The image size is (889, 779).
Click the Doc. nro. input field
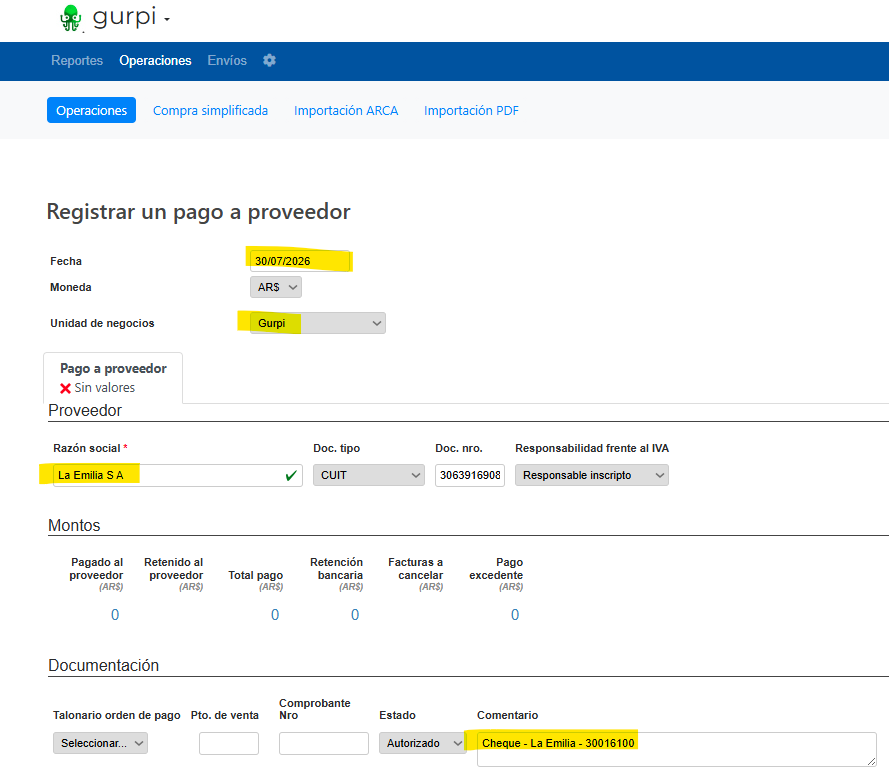pyautogui.click(x=470, y=475)
